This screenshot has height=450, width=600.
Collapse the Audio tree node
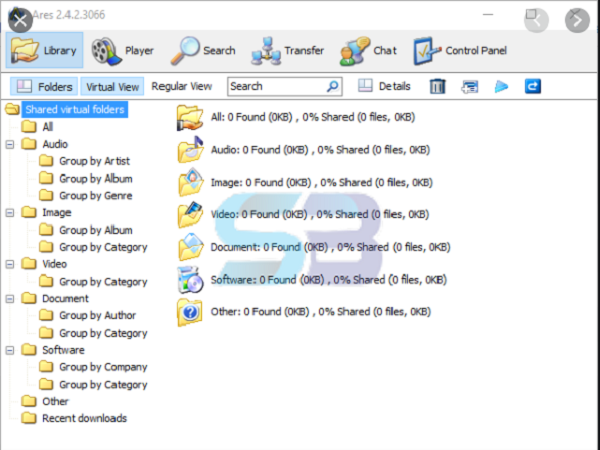click(x=10, y=144)
